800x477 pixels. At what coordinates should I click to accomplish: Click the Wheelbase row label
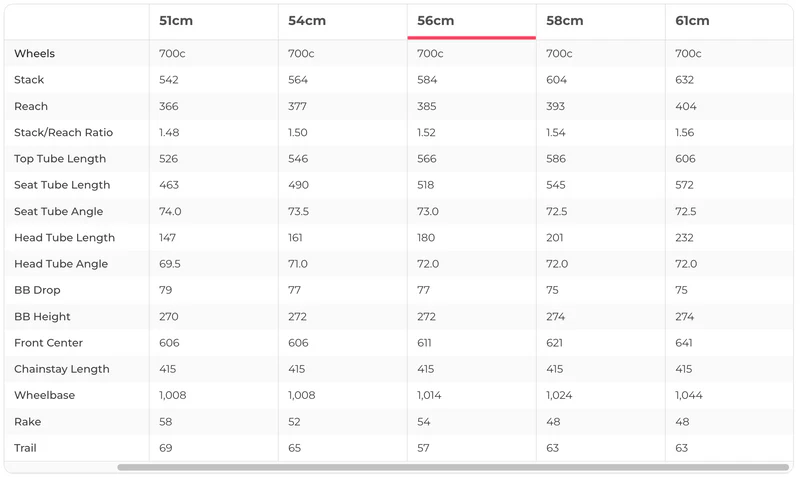[x=44, y=395]
